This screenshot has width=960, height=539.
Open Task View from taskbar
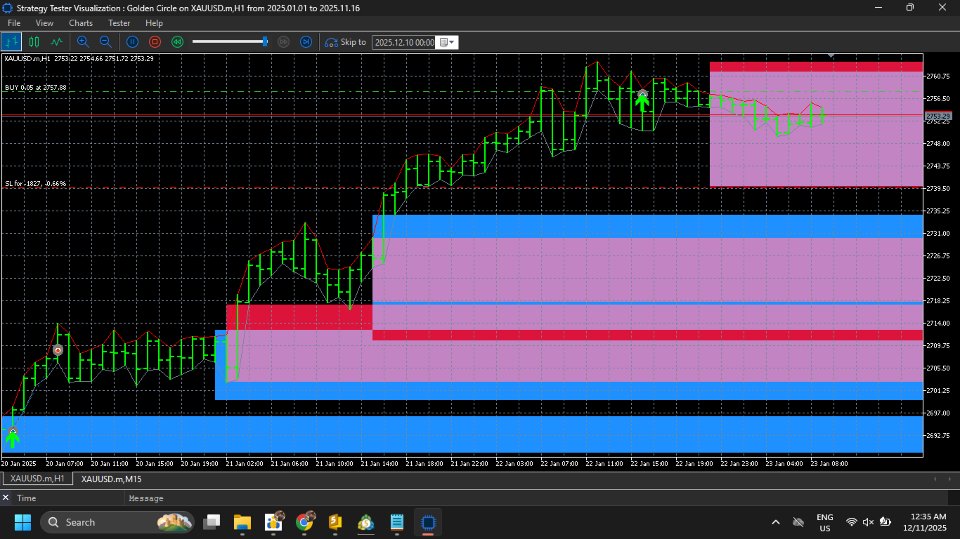(212, 522)
